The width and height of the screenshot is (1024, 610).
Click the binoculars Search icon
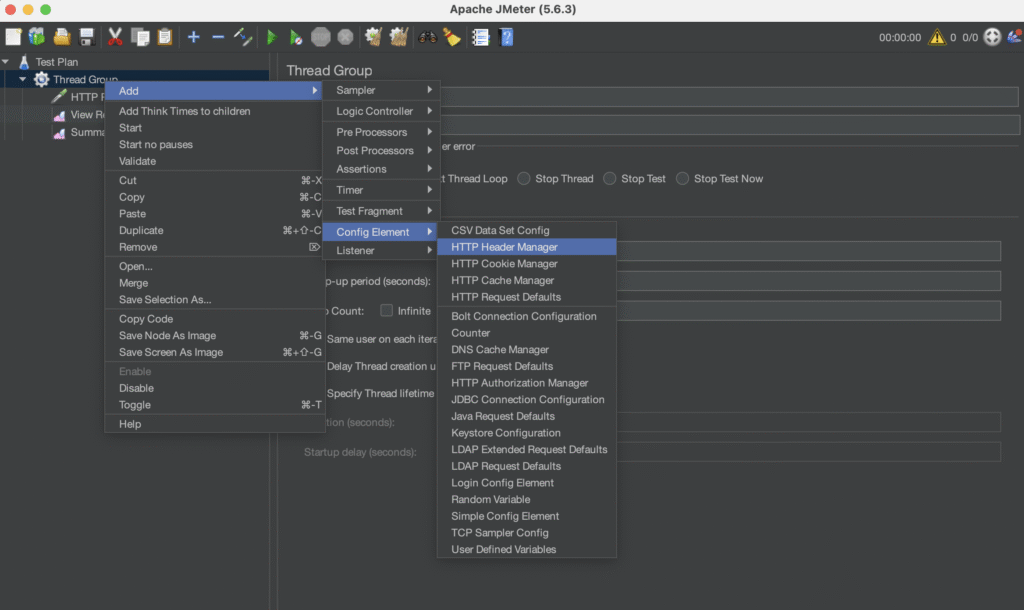click(427, 37)
